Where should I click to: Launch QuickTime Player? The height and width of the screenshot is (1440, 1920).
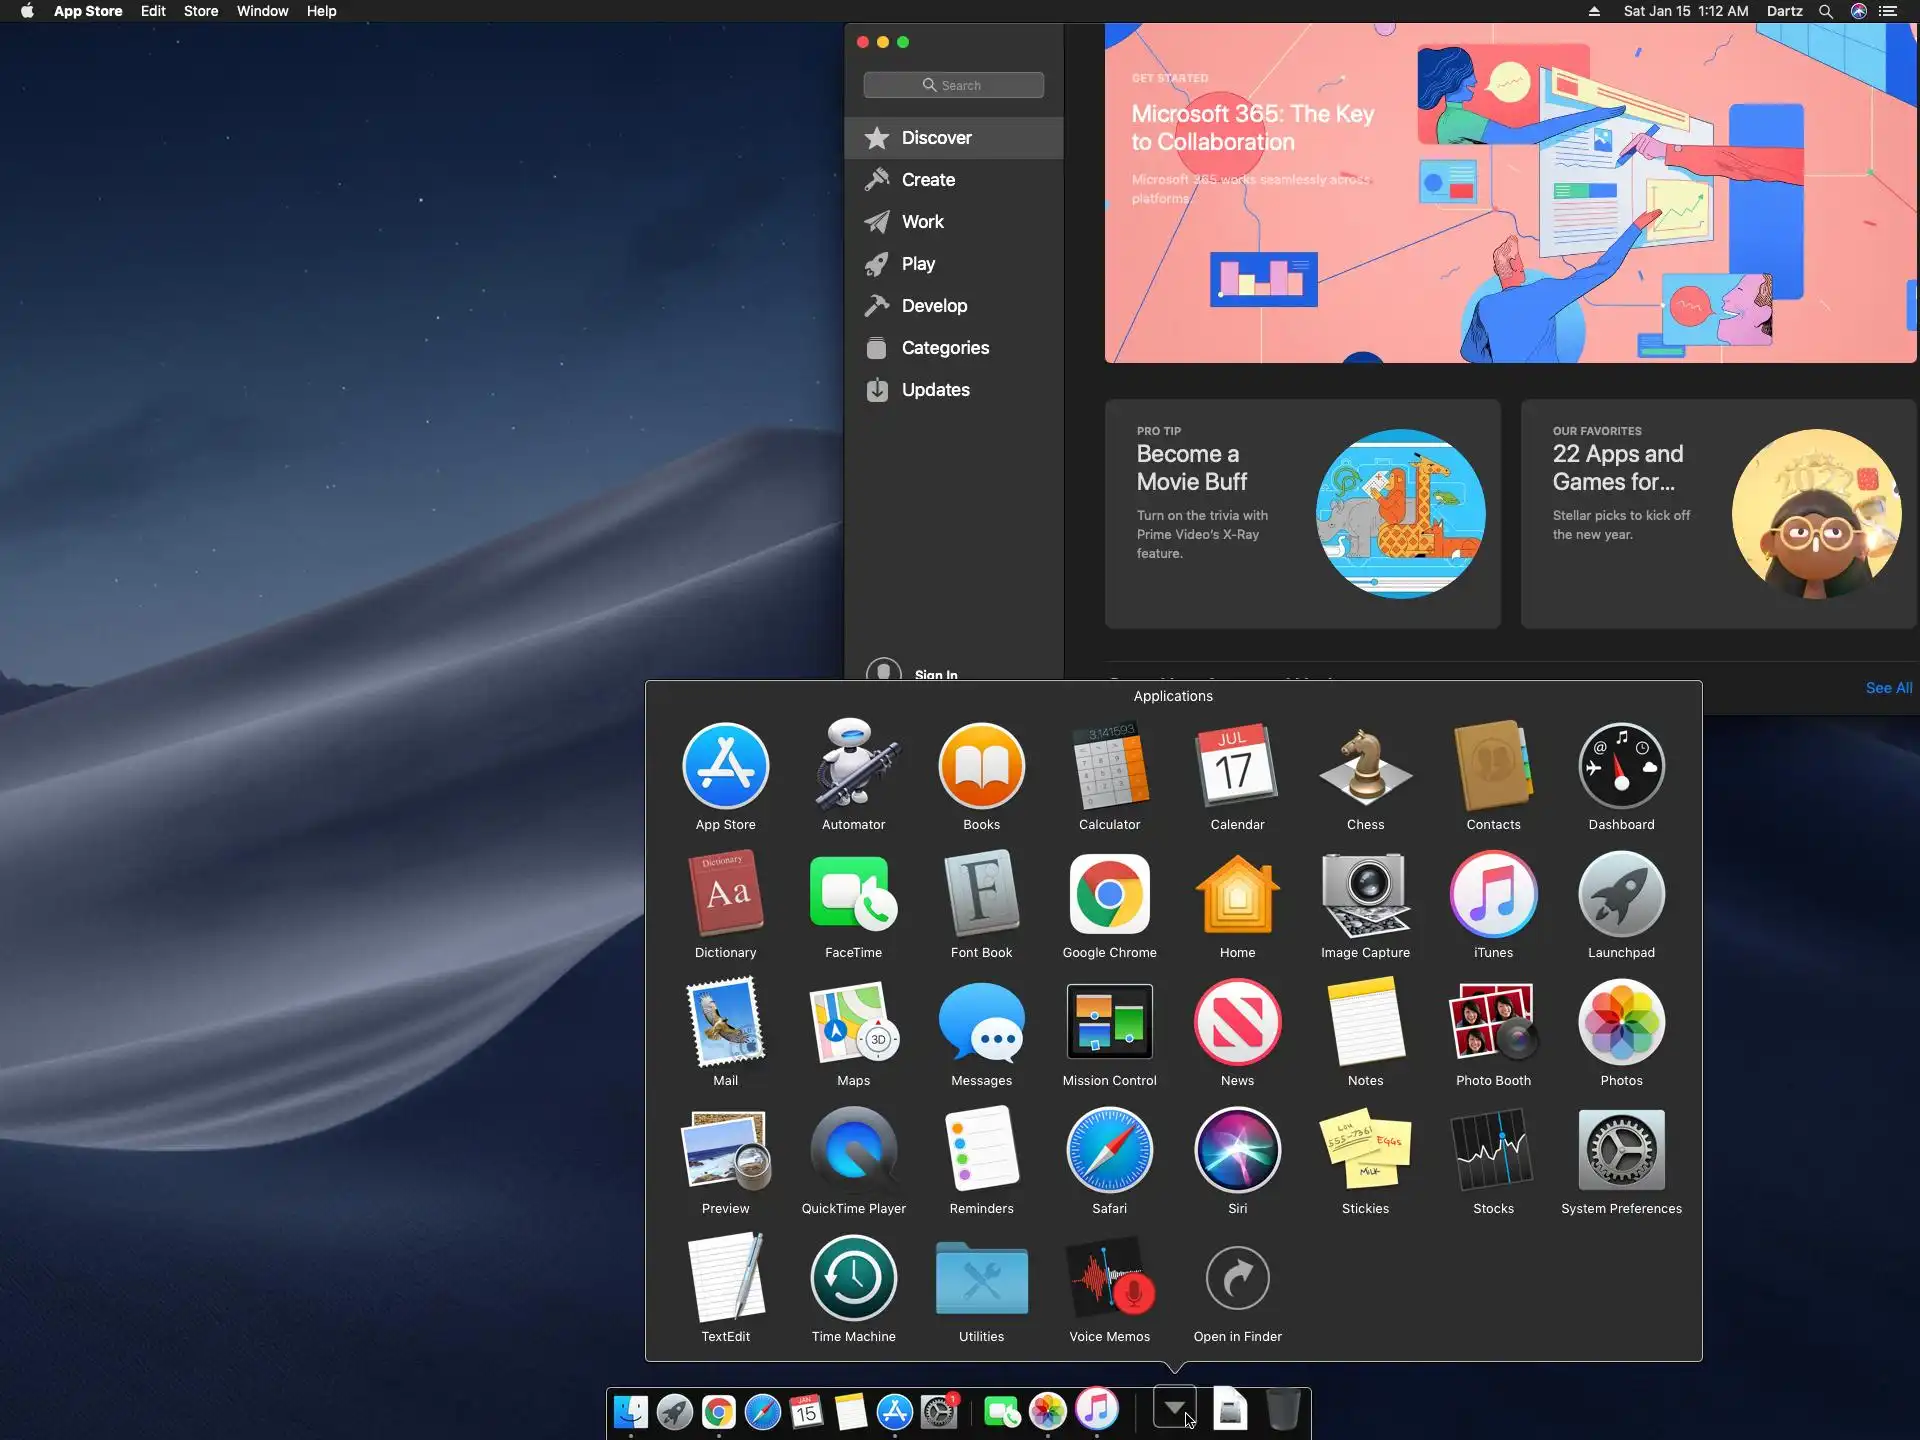coord(853,1151)
